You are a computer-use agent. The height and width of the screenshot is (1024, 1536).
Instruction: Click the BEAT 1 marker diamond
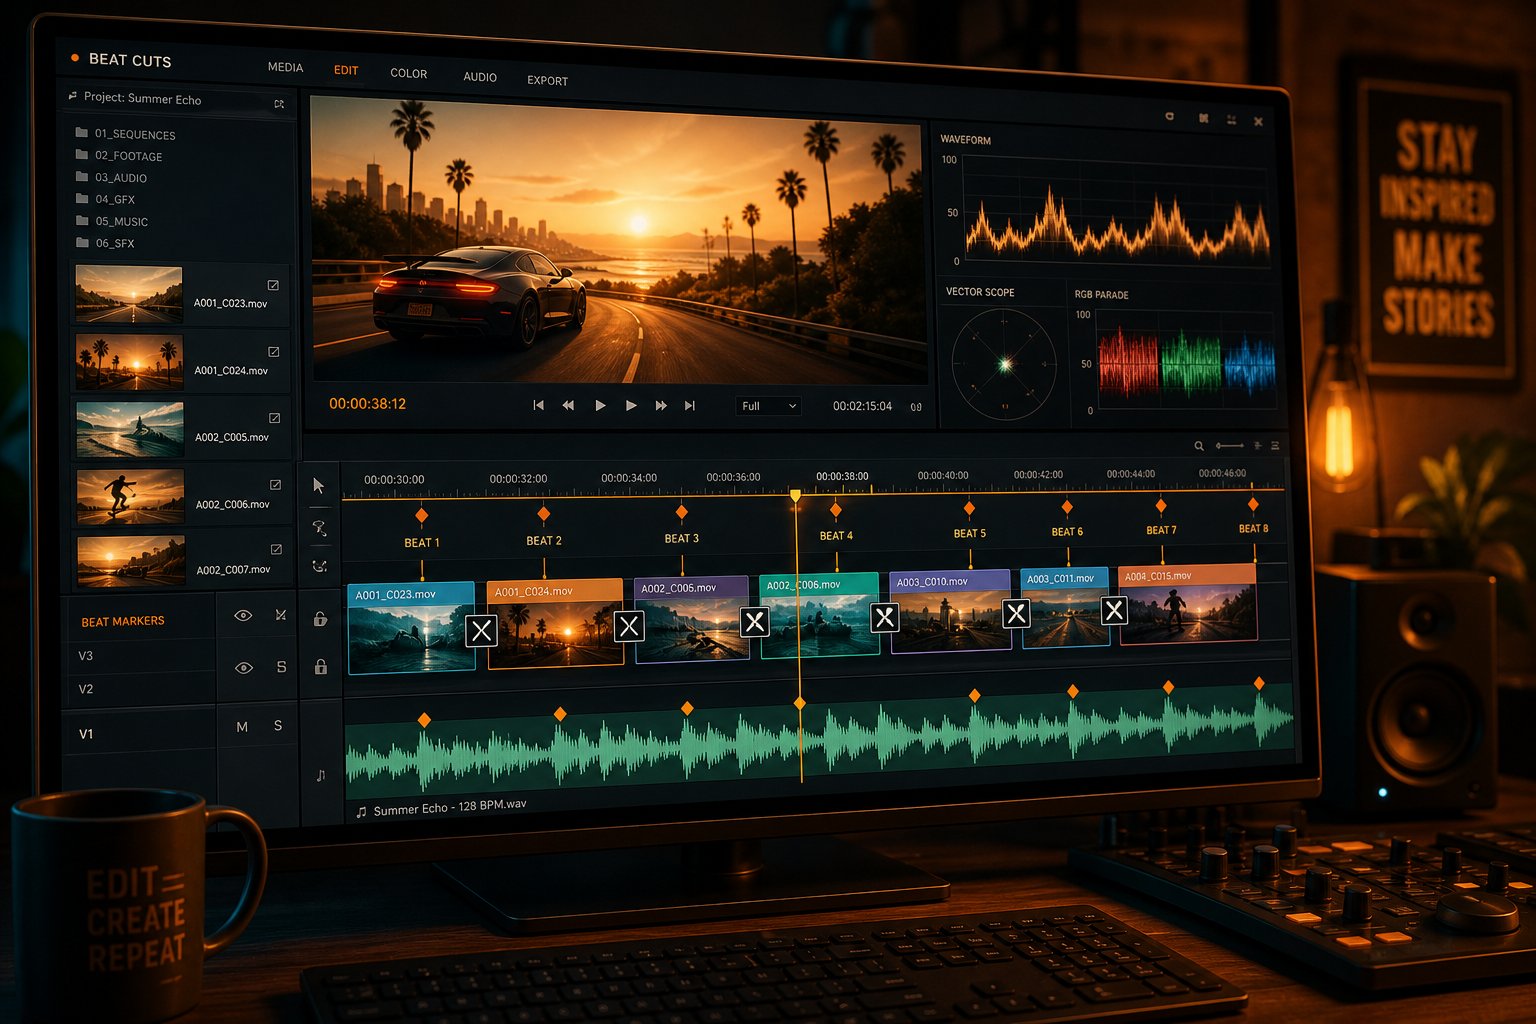[x=421, y=515]
